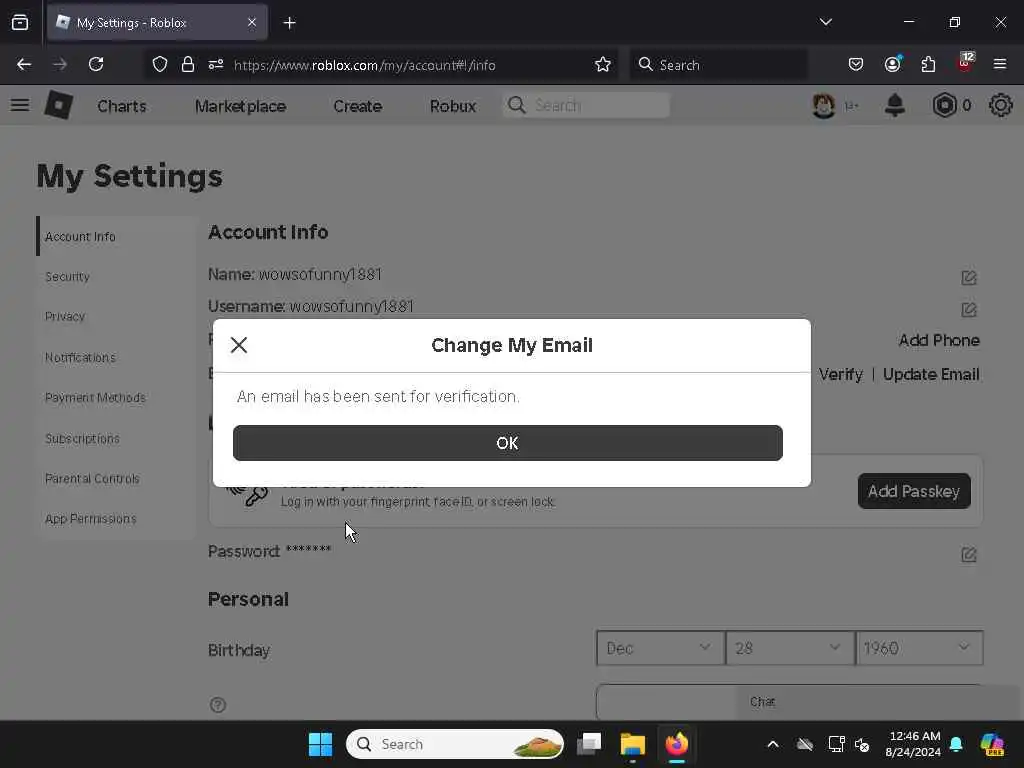
Task: Open File Explorer from the taskbar
Action: (633, 744)
